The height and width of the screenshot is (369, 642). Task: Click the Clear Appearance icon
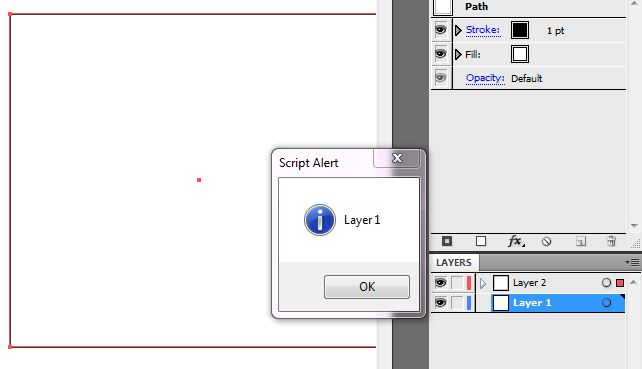tap(546, 242)
